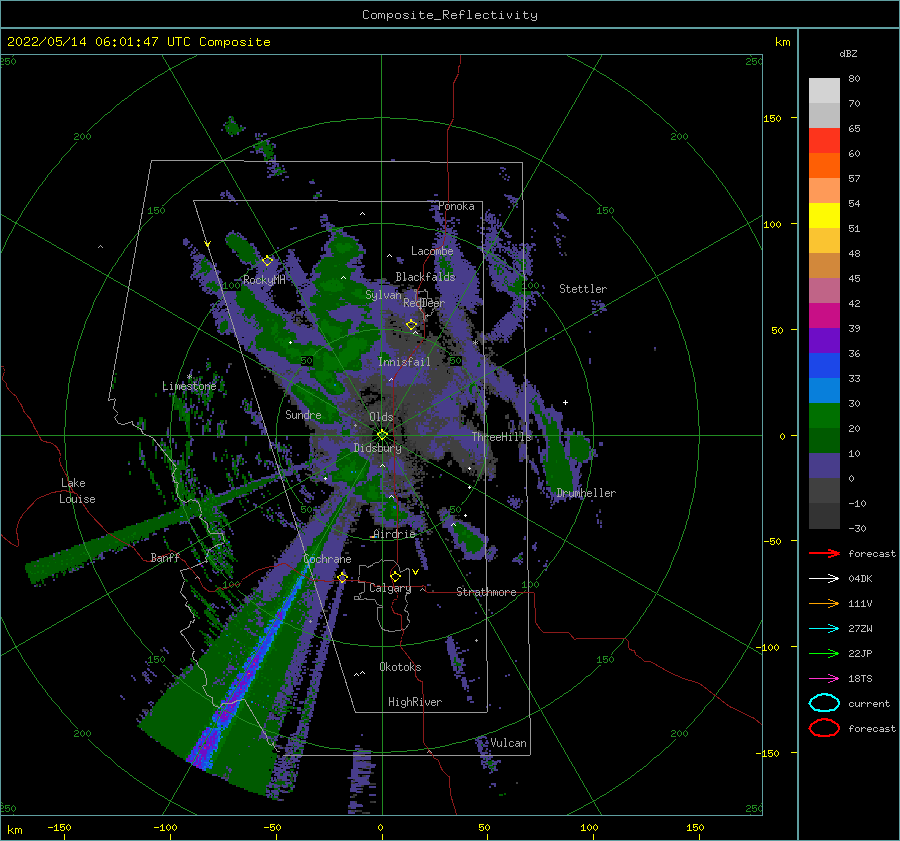Click the RedDeer city label

coord(424,303)
